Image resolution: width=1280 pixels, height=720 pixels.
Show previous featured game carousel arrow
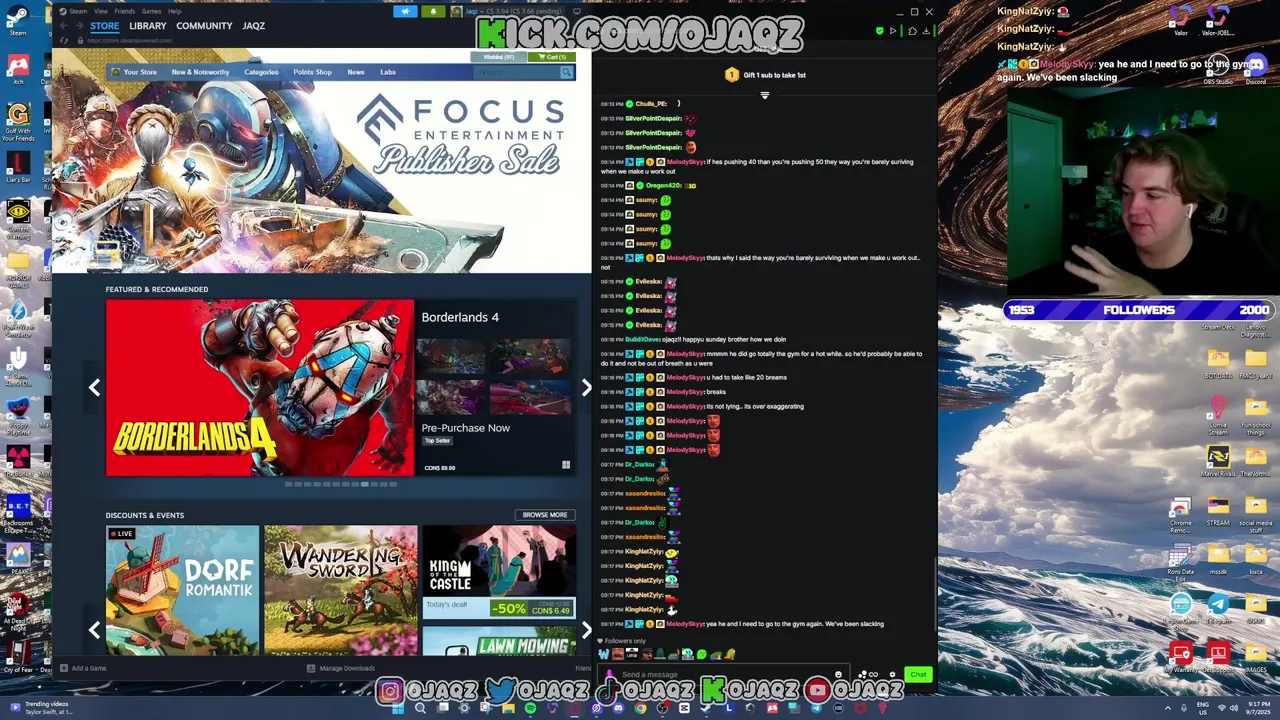coord(94,388)
